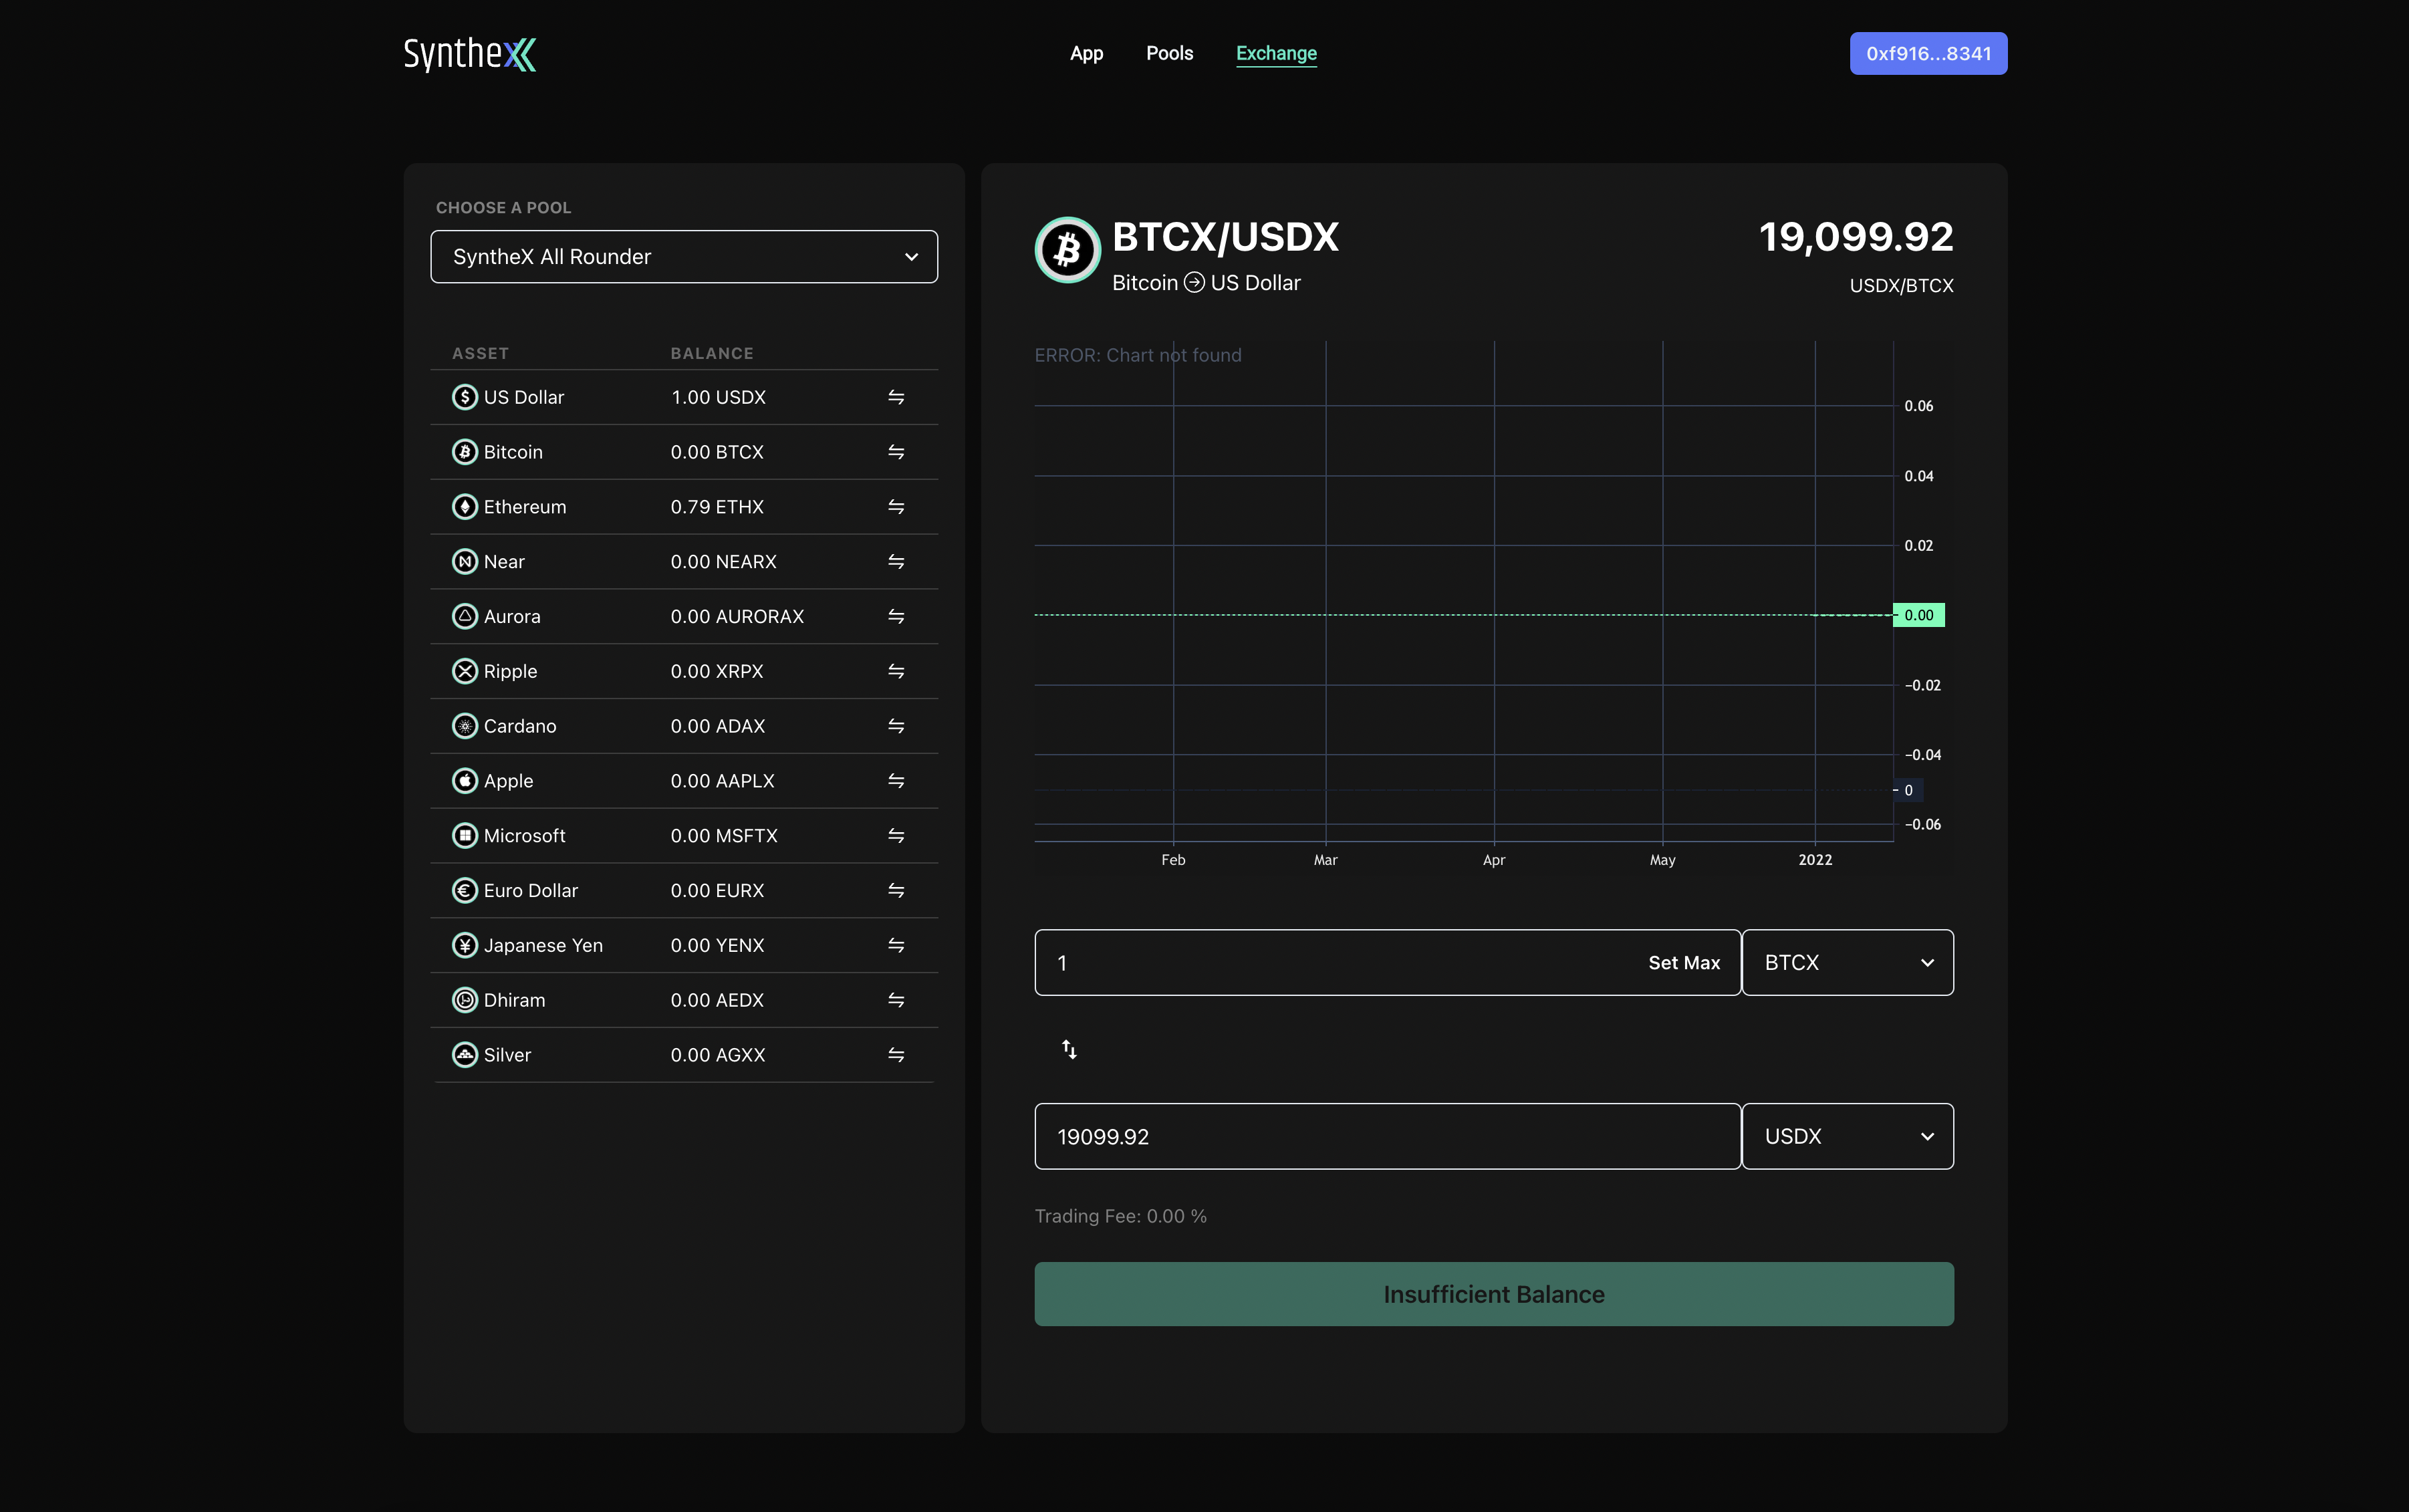Click the green 0.00 price marker on the chart
Screen dimensions: 2409x1512
(x=1918, y=615)
